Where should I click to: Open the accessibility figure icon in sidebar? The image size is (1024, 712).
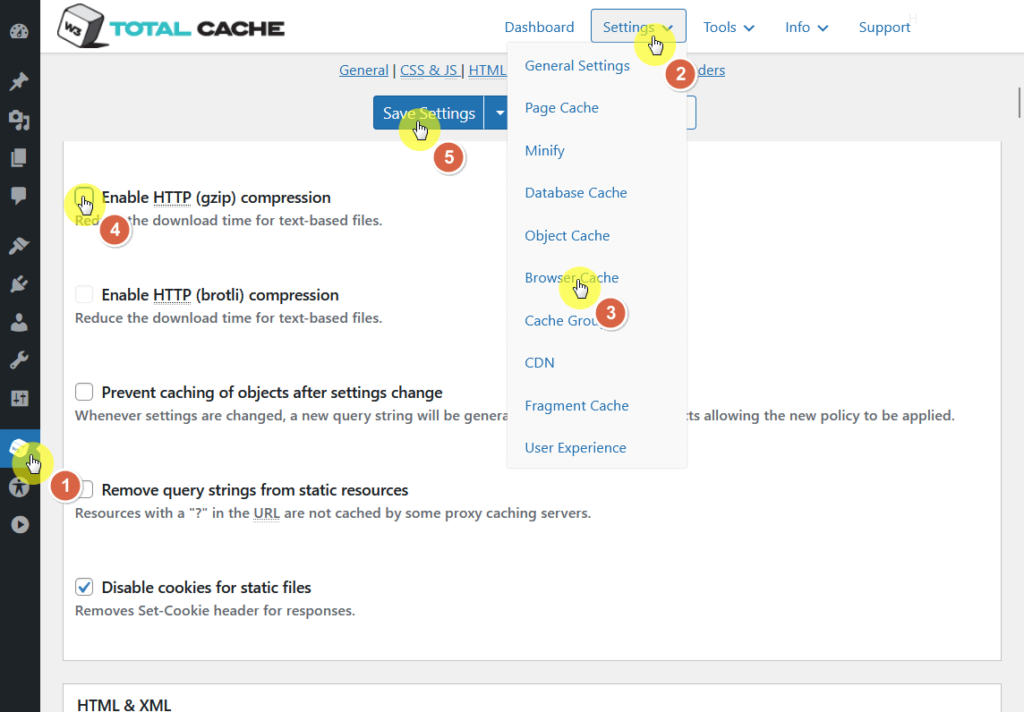[19, 487]
